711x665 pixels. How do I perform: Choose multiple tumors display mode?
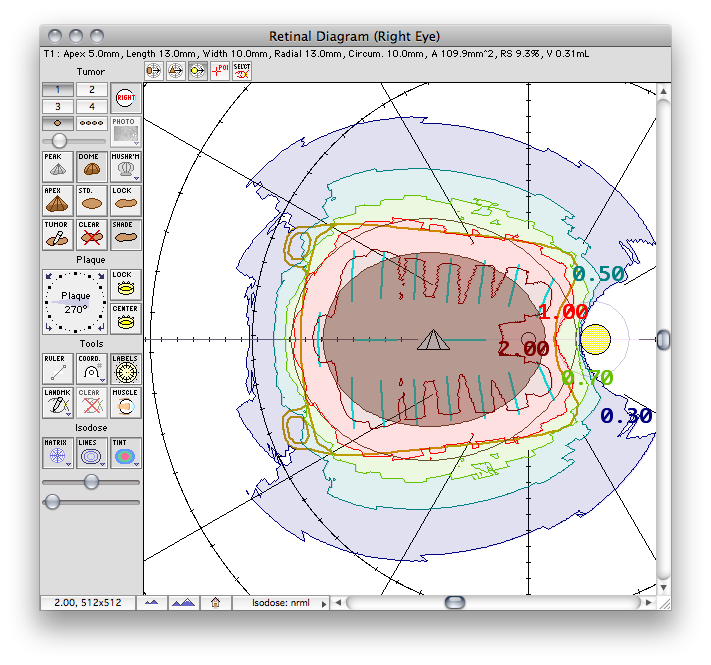pos(92,123)
